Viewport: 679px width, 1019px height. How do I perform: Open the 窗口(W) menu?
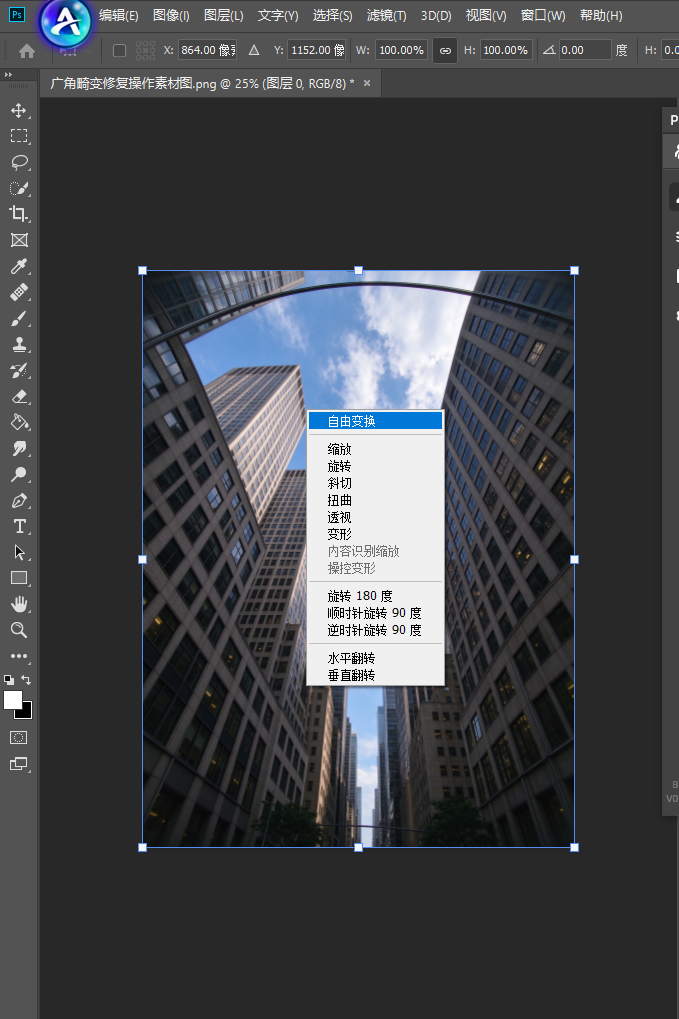[543, 16]
